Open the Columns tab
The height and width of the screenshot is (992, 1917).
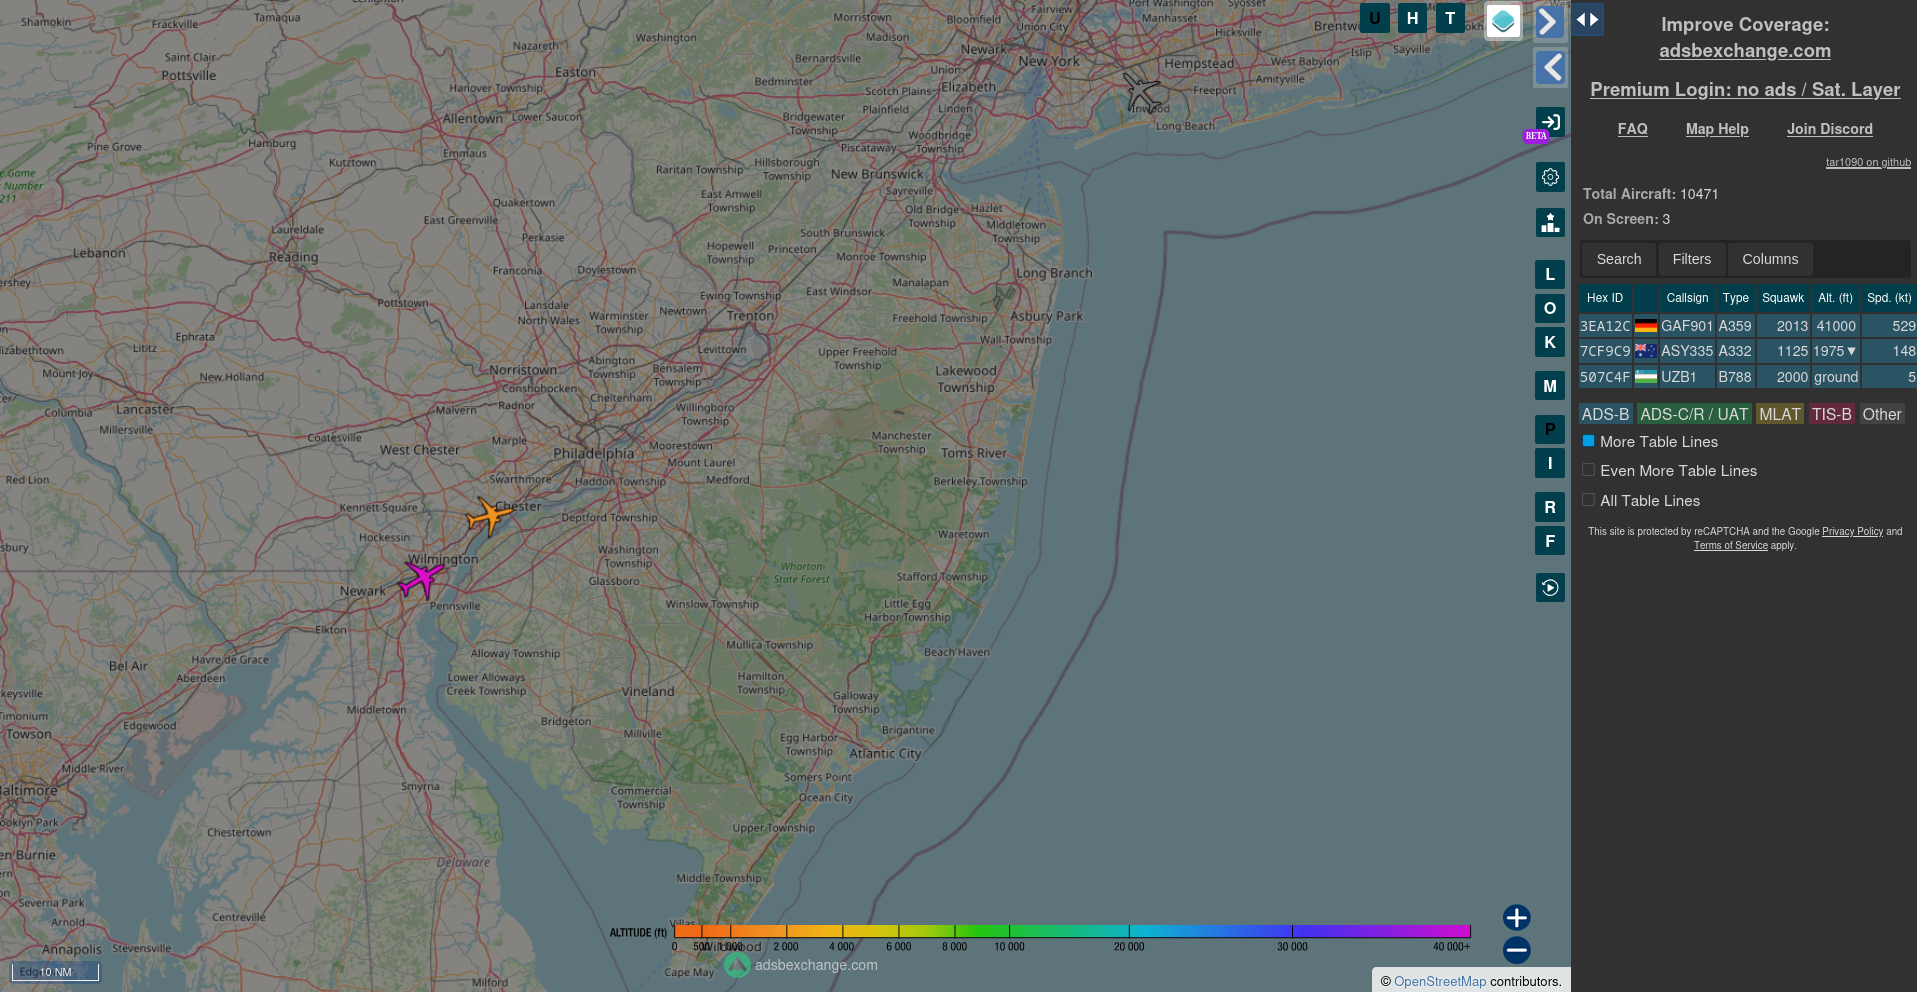pyautogui.click(x=1770, y=259)
